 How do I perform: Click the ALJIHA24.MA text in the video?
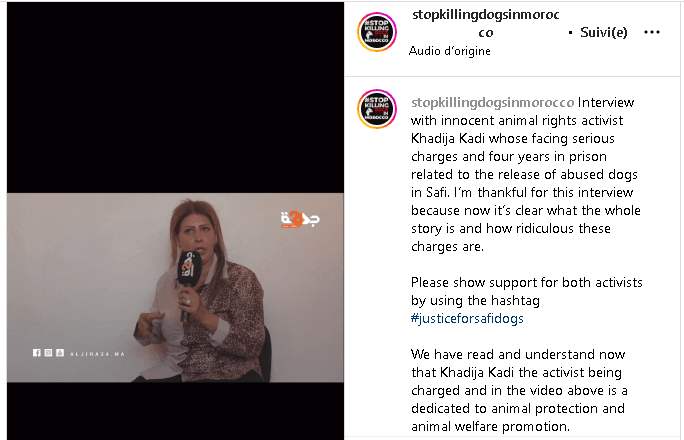point(98,354)
